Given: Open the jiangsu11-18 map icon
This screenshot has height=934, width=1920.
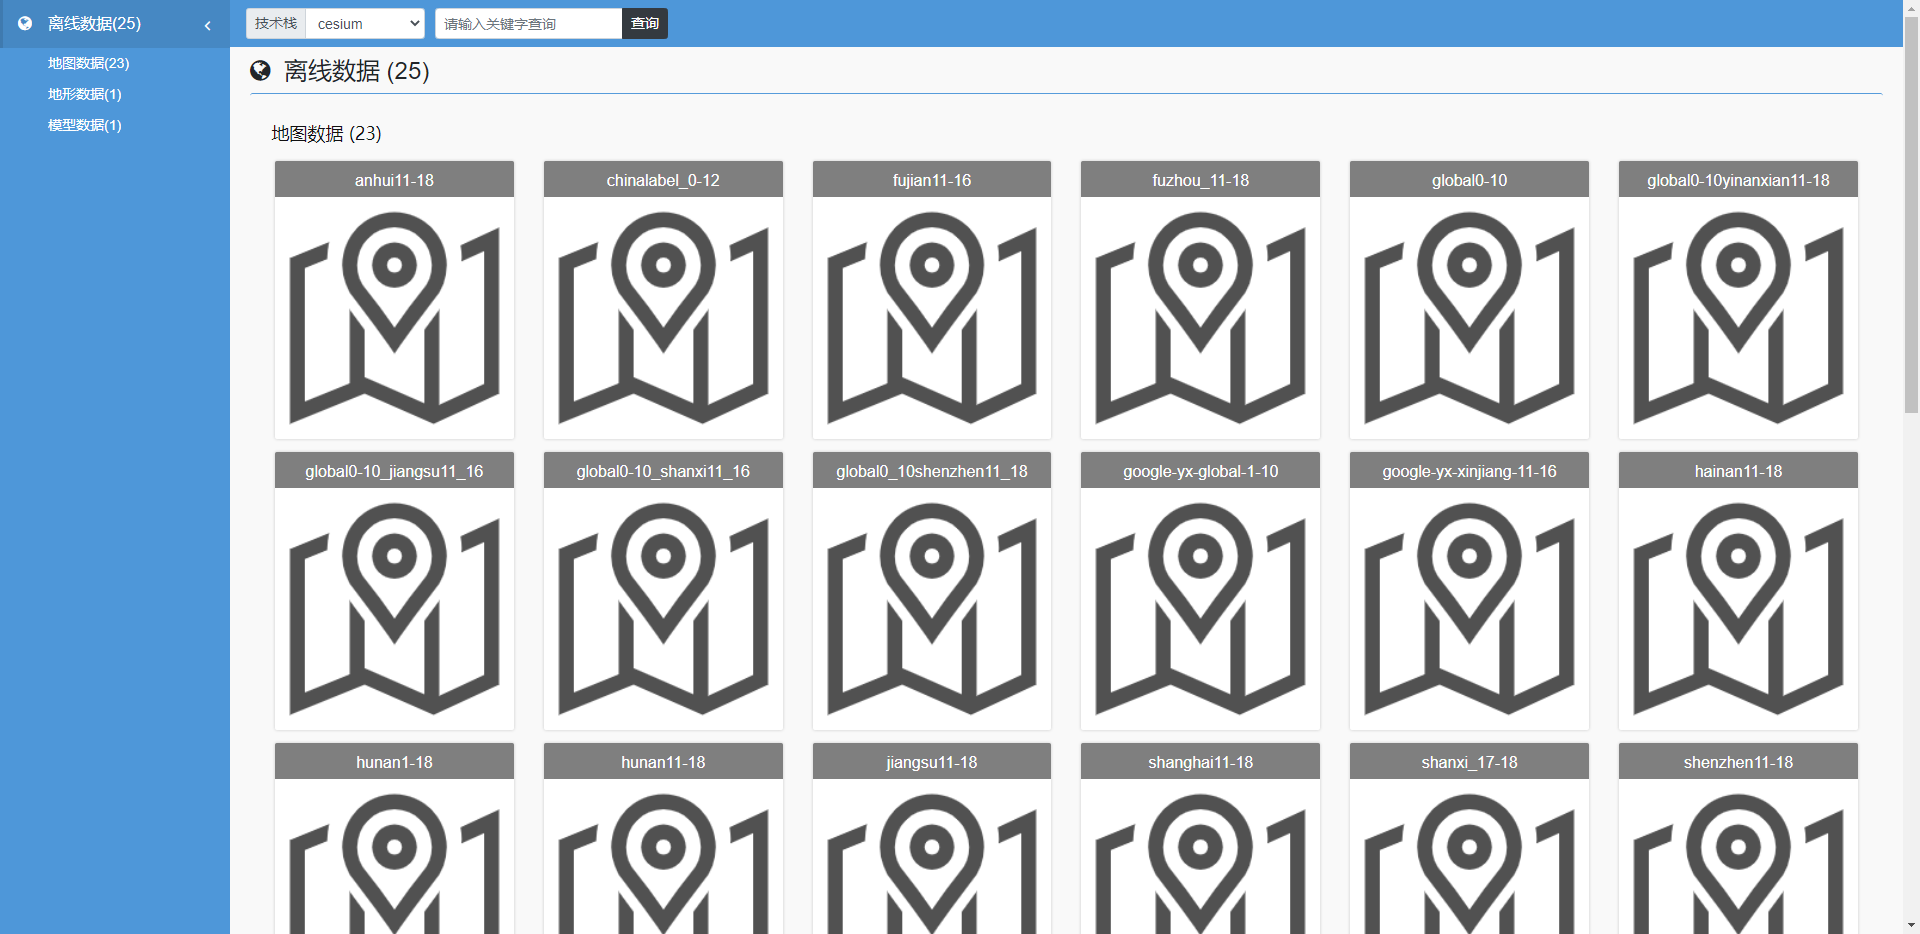Looking at the screenshot, I should [932, 864].
